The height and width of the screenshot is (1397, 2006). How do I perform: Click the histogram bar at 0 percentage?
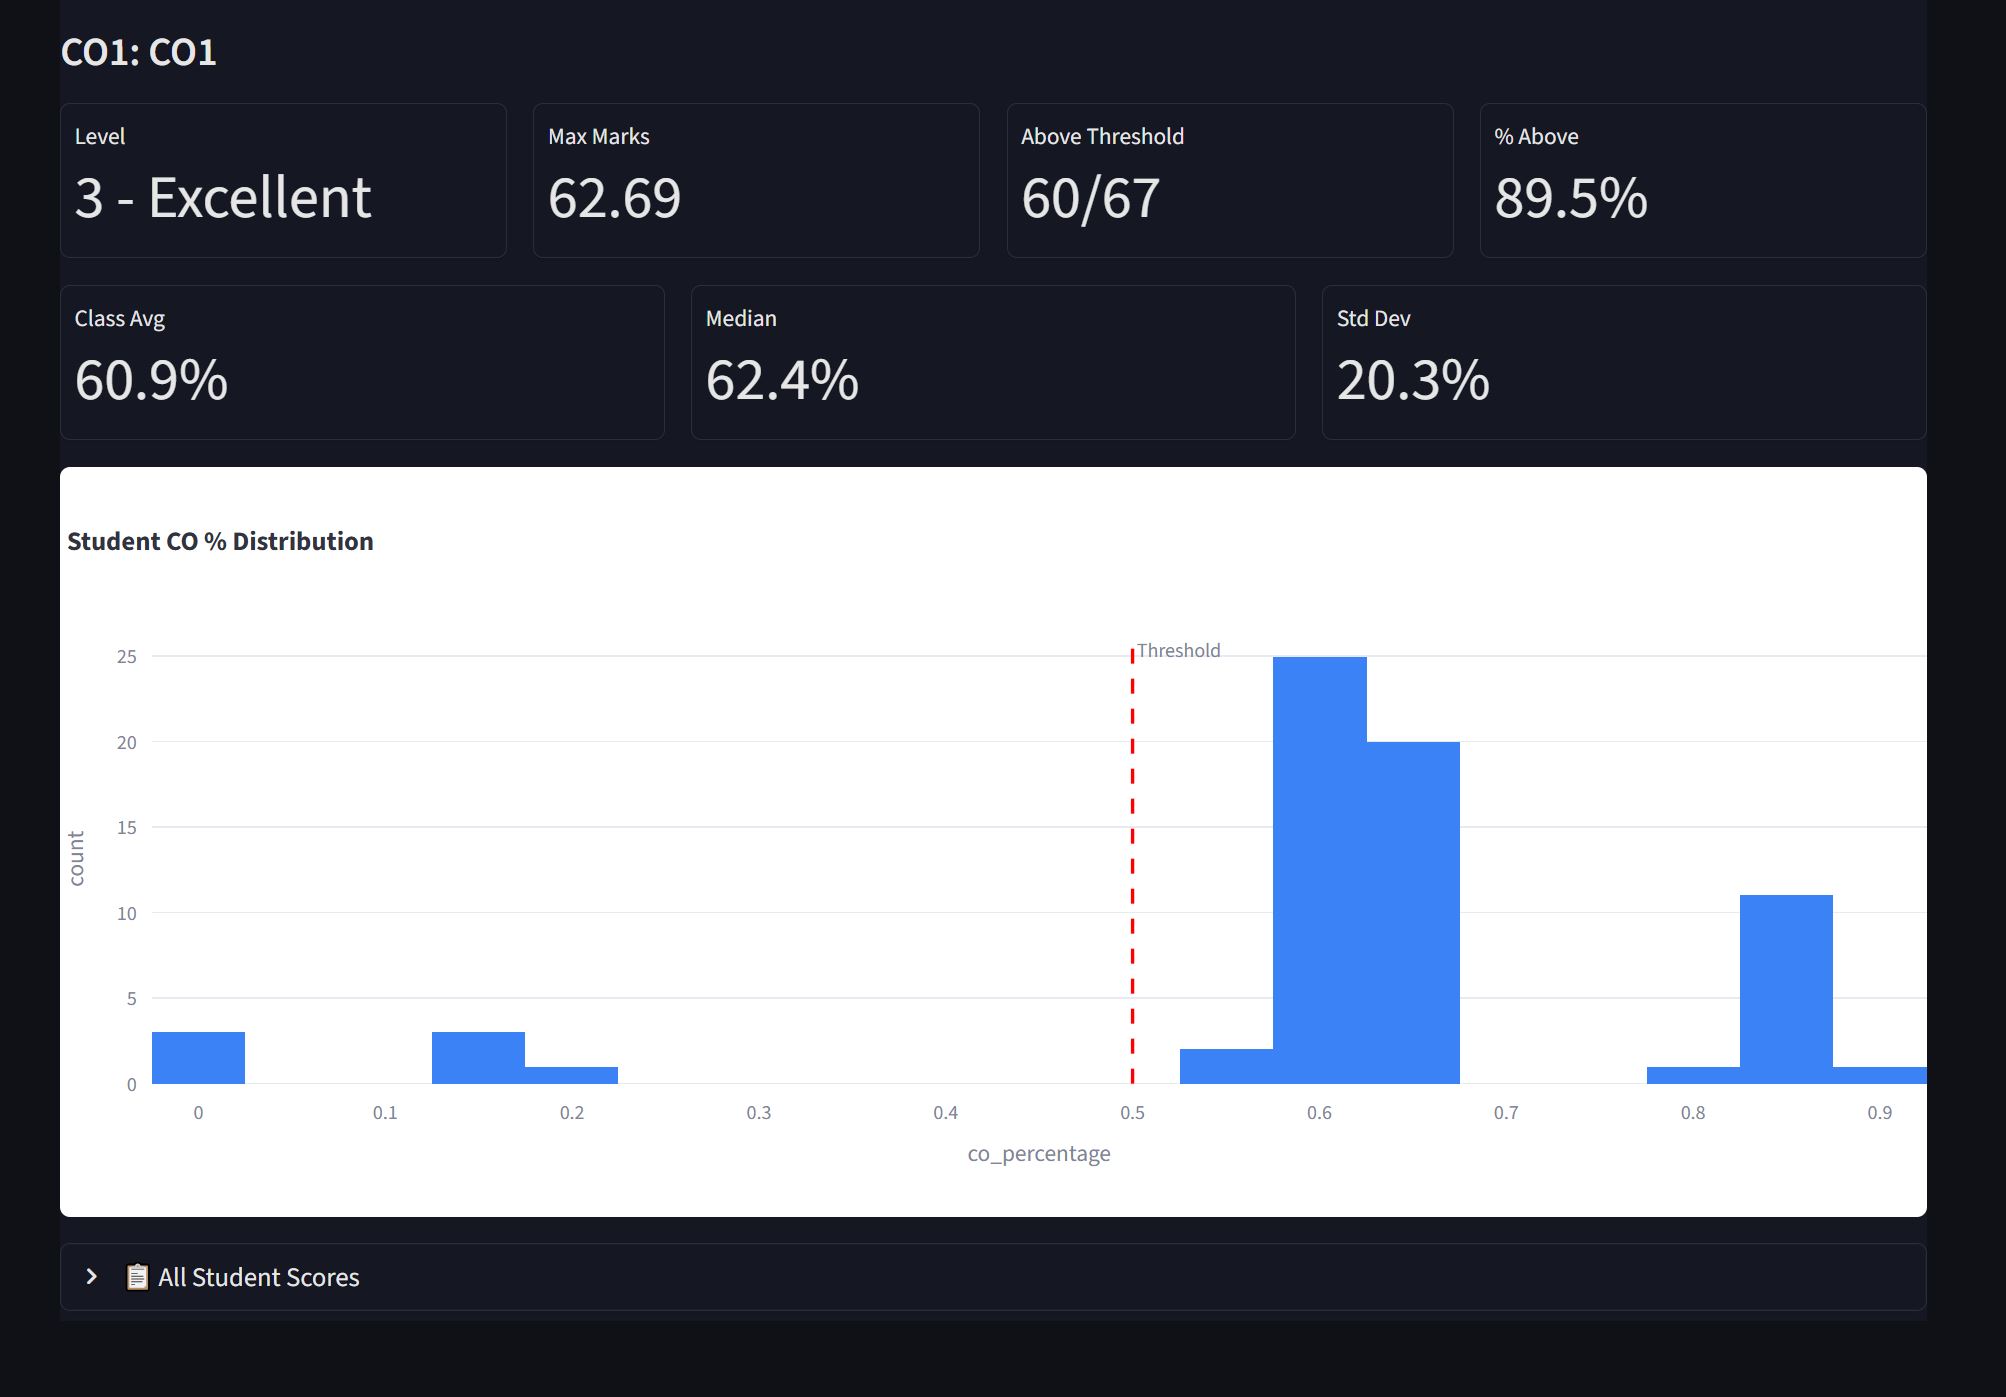click(198, 1058)
